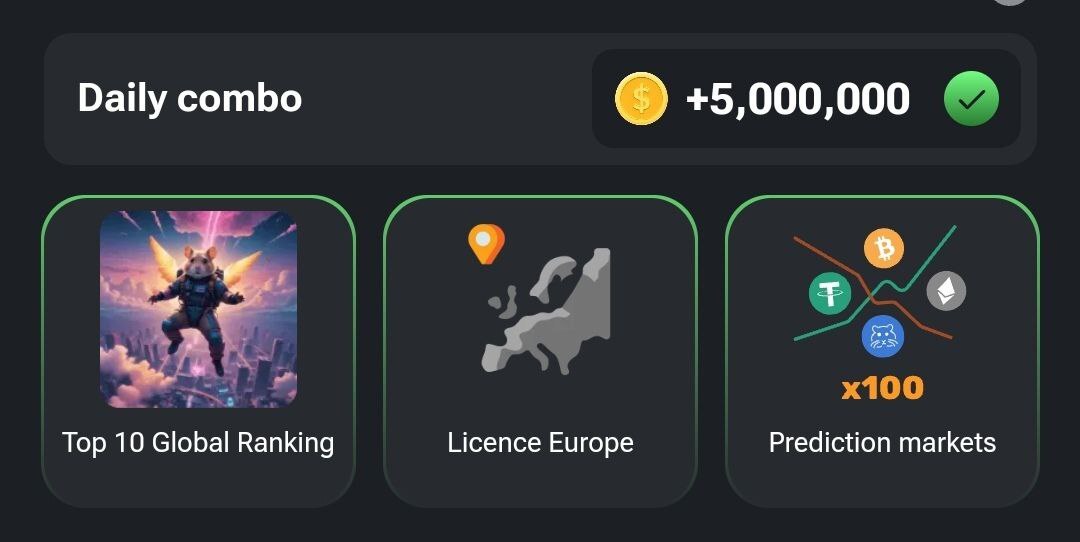Tap the green Tether coin icon
The width and height of the screenshot is (1080, 542).
pos(830,294)
